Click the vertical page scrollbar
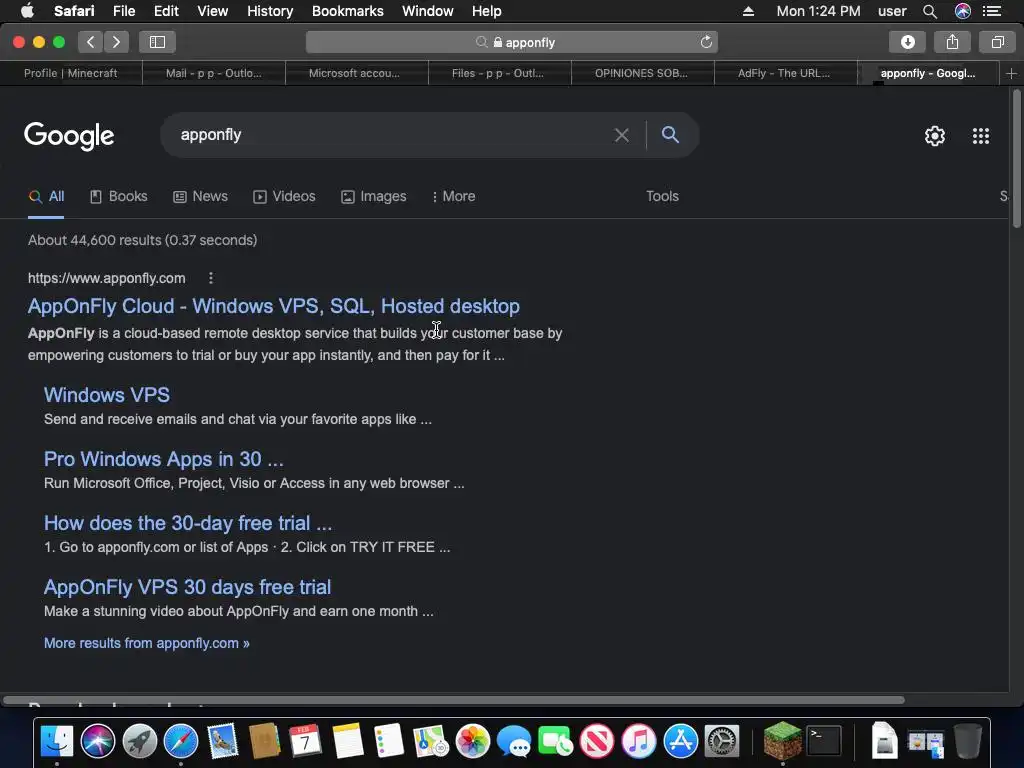 tap(1016, 159)
